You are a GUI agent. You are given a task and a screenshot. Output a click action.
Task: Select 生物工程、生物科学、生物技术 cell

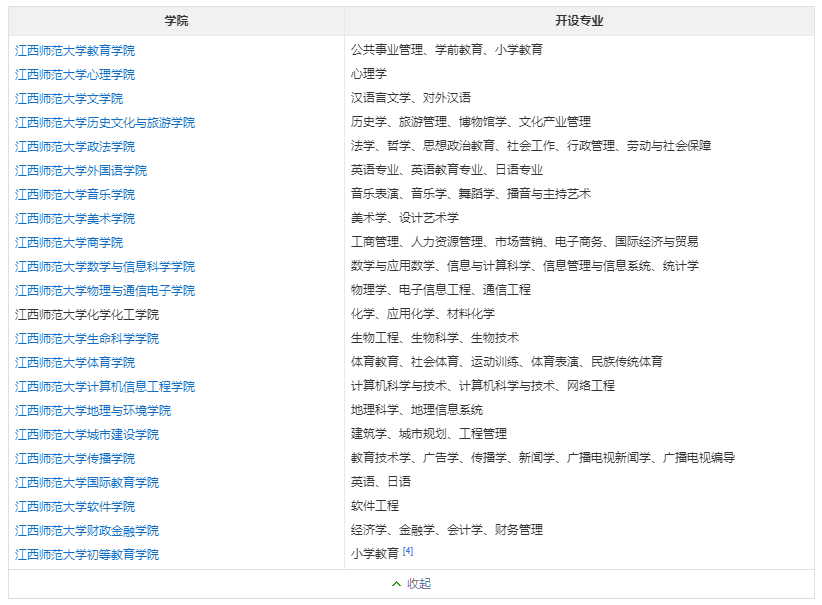click(x=435, y=338)
